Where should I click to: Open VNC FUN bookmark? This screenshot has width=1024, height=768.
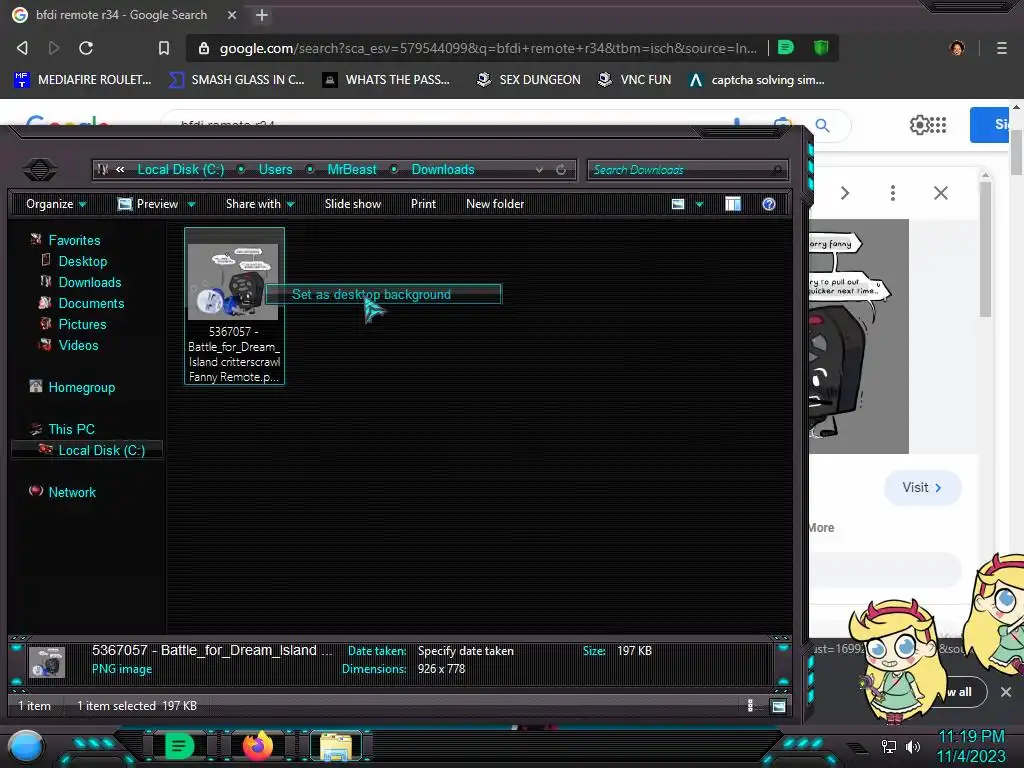(635, 80)
